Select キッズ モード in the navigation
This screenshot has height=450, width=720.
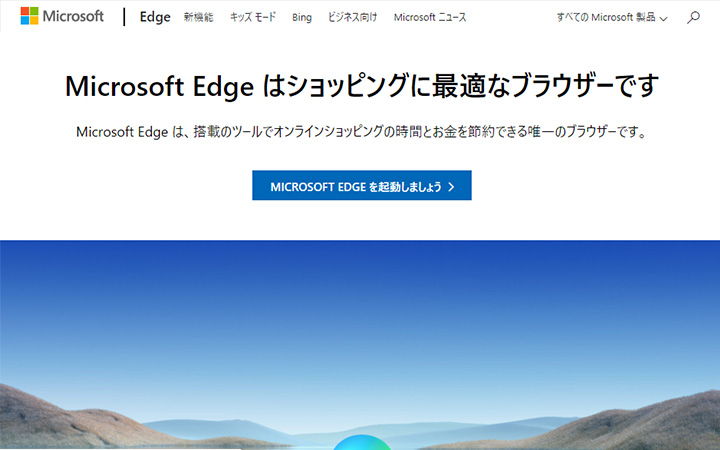(x=254, y=18)
